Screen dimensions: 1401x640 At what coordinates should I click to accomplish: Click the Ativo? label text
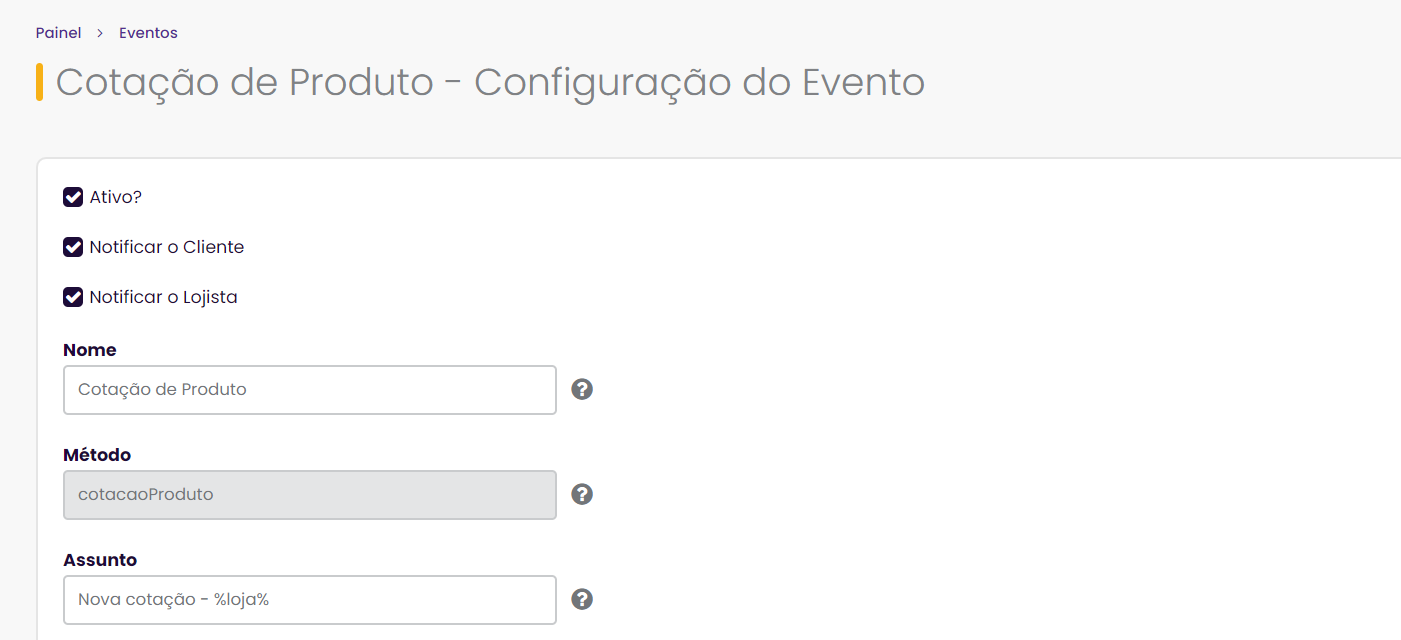[x=116, y=197]
